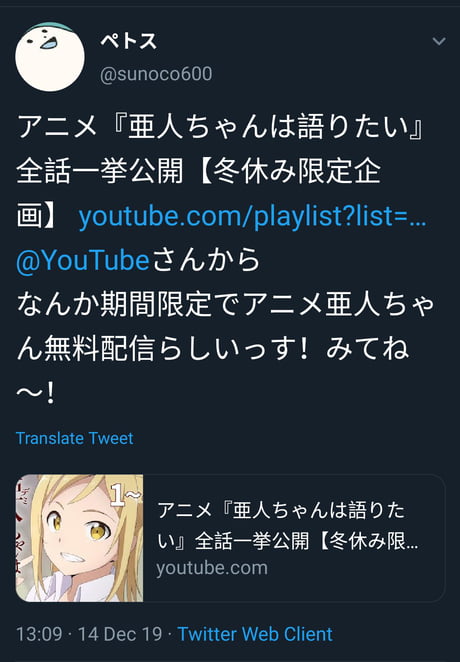The height and width of the screenshot is (662, 460).
Task: Open the 13:09 tweet timestamp
Action: [x=39, y=634]
